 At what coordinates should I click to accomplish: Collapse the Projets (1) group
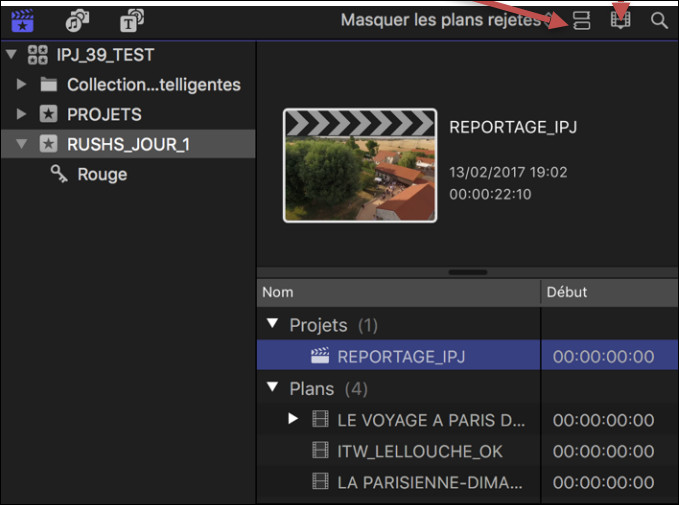272,323
